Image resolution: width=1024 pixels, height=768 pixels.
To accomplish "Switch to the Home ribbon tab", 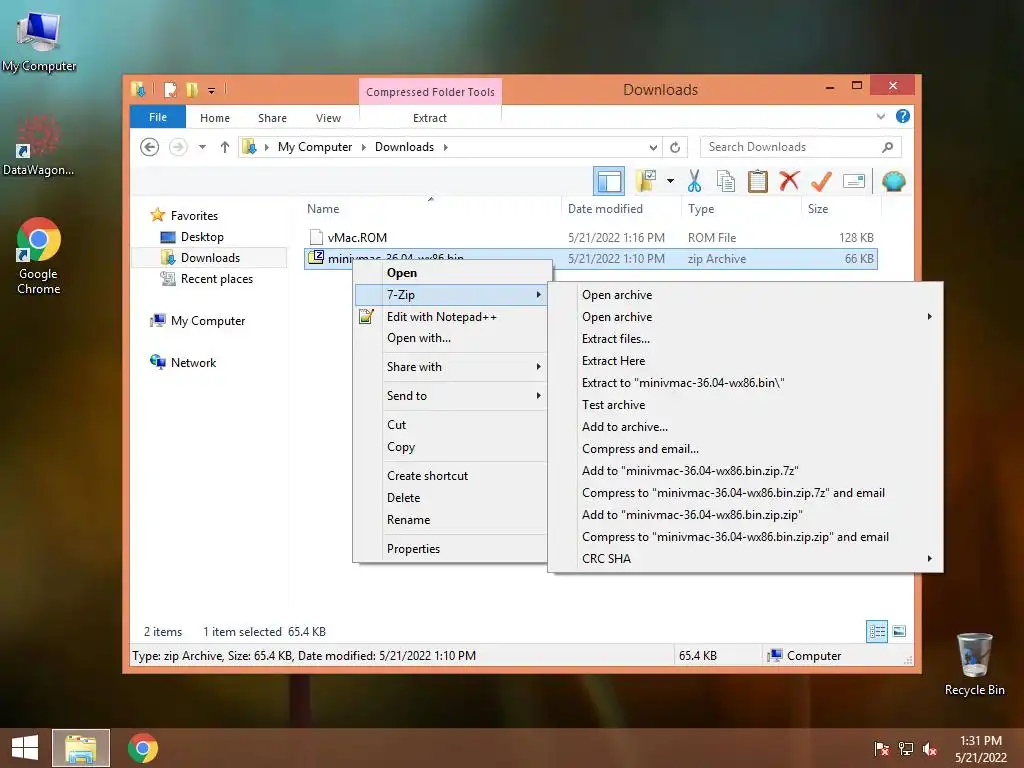I will point(215,118).
